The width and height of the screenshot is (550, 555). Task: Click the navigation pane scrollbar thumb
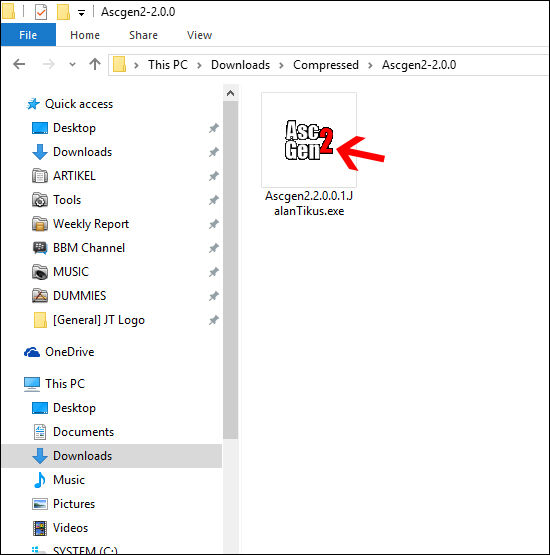(230, 270)
